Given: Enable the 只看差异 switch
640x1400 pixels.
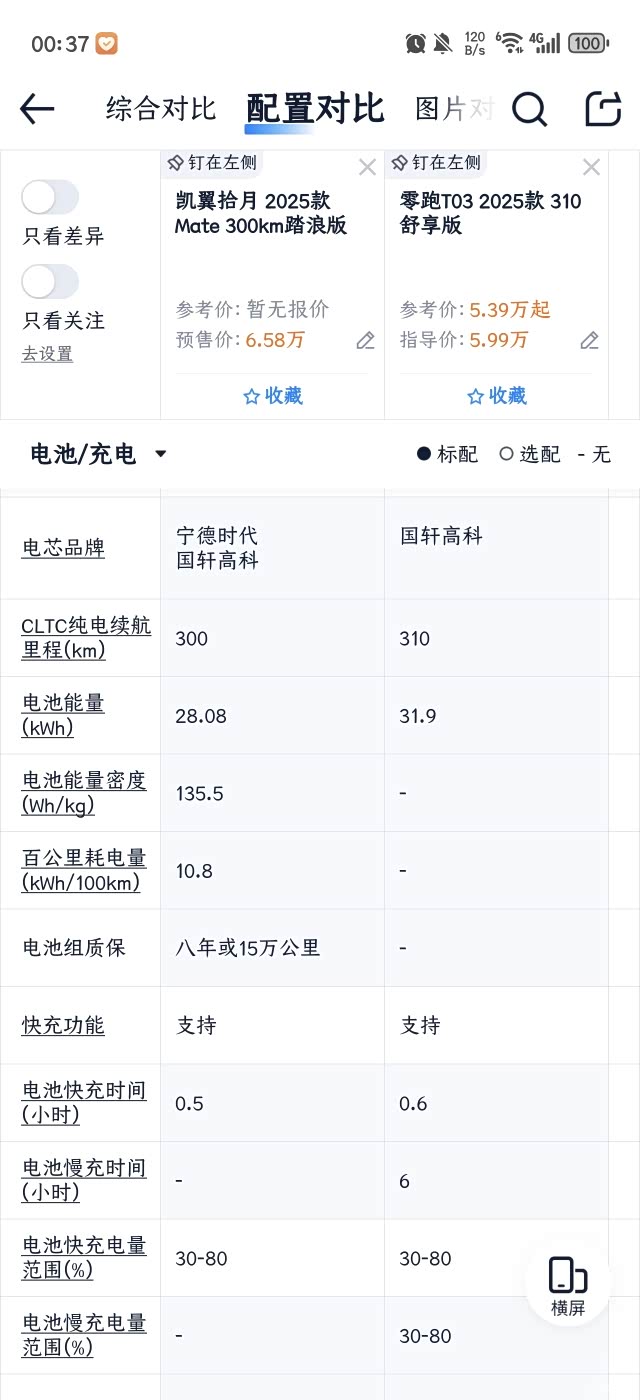Looking at the screenshot, I should [x=50, y=198].
